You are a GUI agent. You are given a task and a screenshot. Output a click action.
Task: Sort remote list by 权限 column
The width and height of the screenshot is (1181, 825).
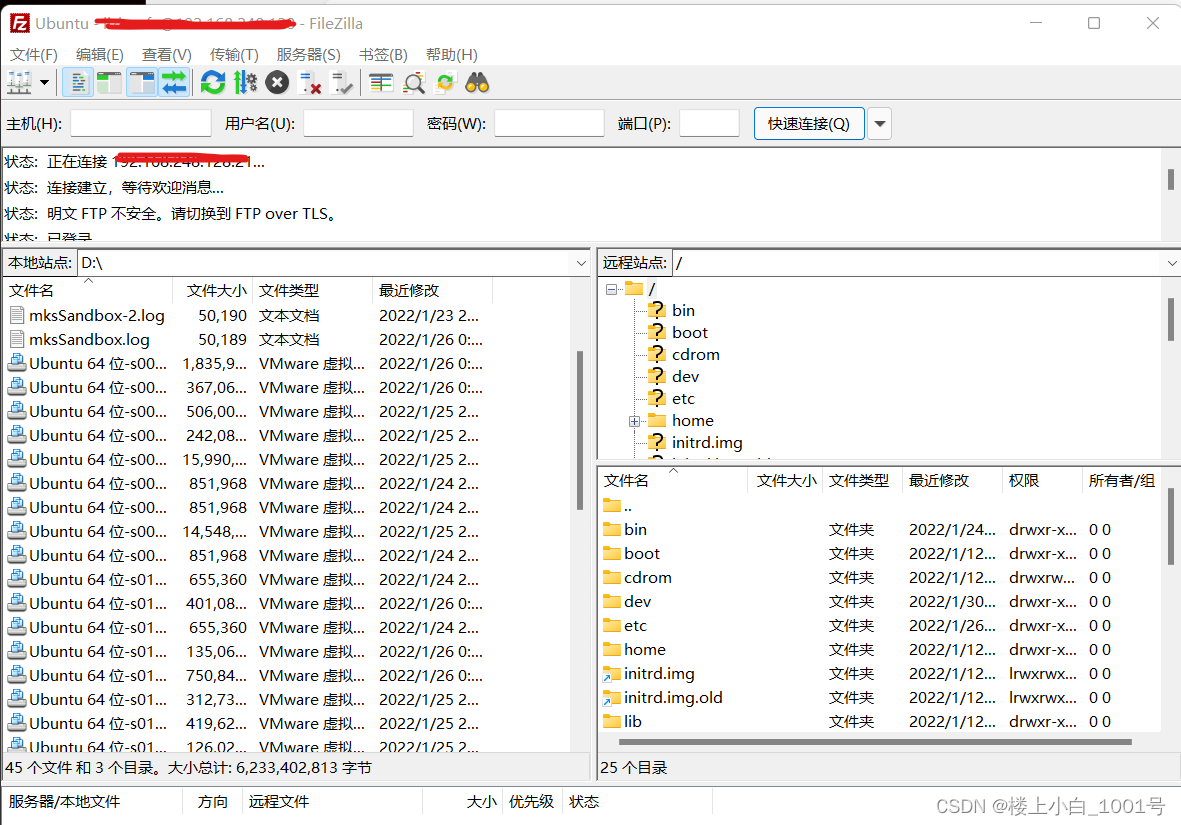(1042, 481)
